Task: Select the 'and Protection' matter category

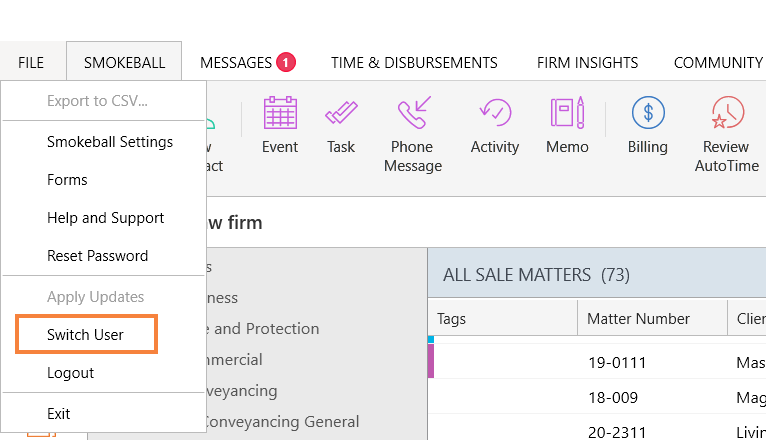Action: [263, 329]
